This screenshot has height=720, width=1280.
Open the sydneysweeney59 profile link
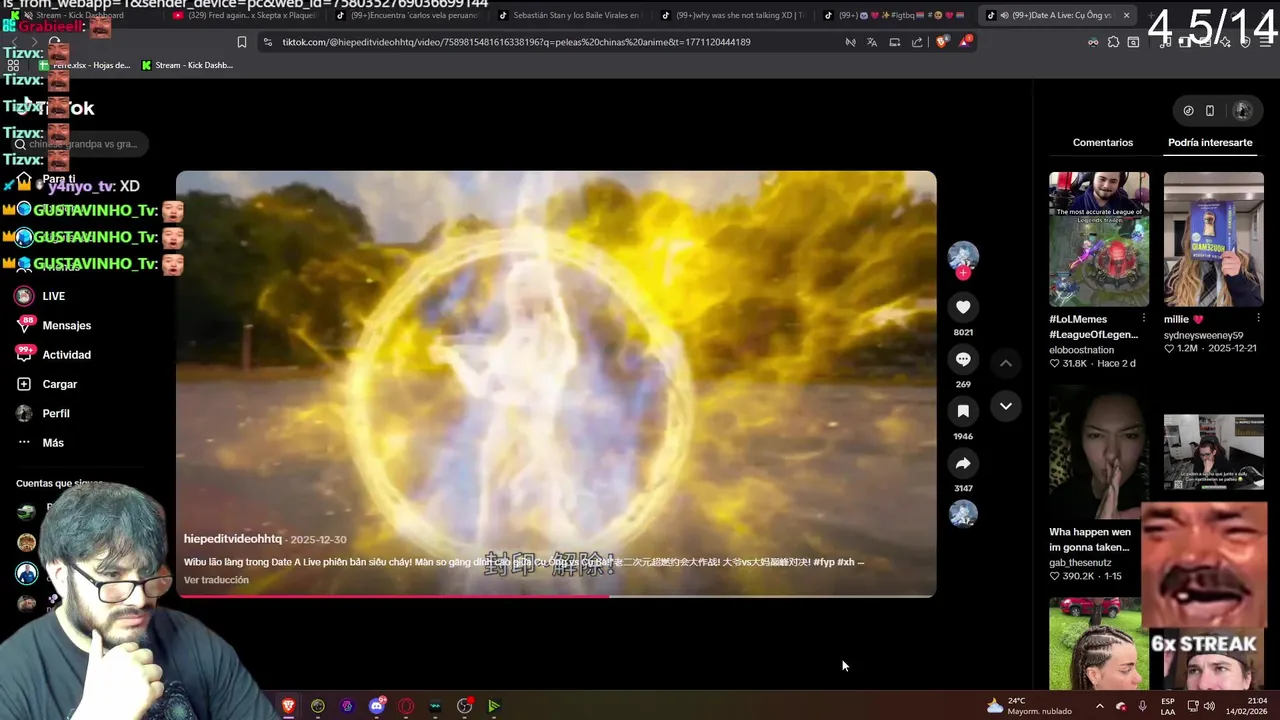[1203, 336]
